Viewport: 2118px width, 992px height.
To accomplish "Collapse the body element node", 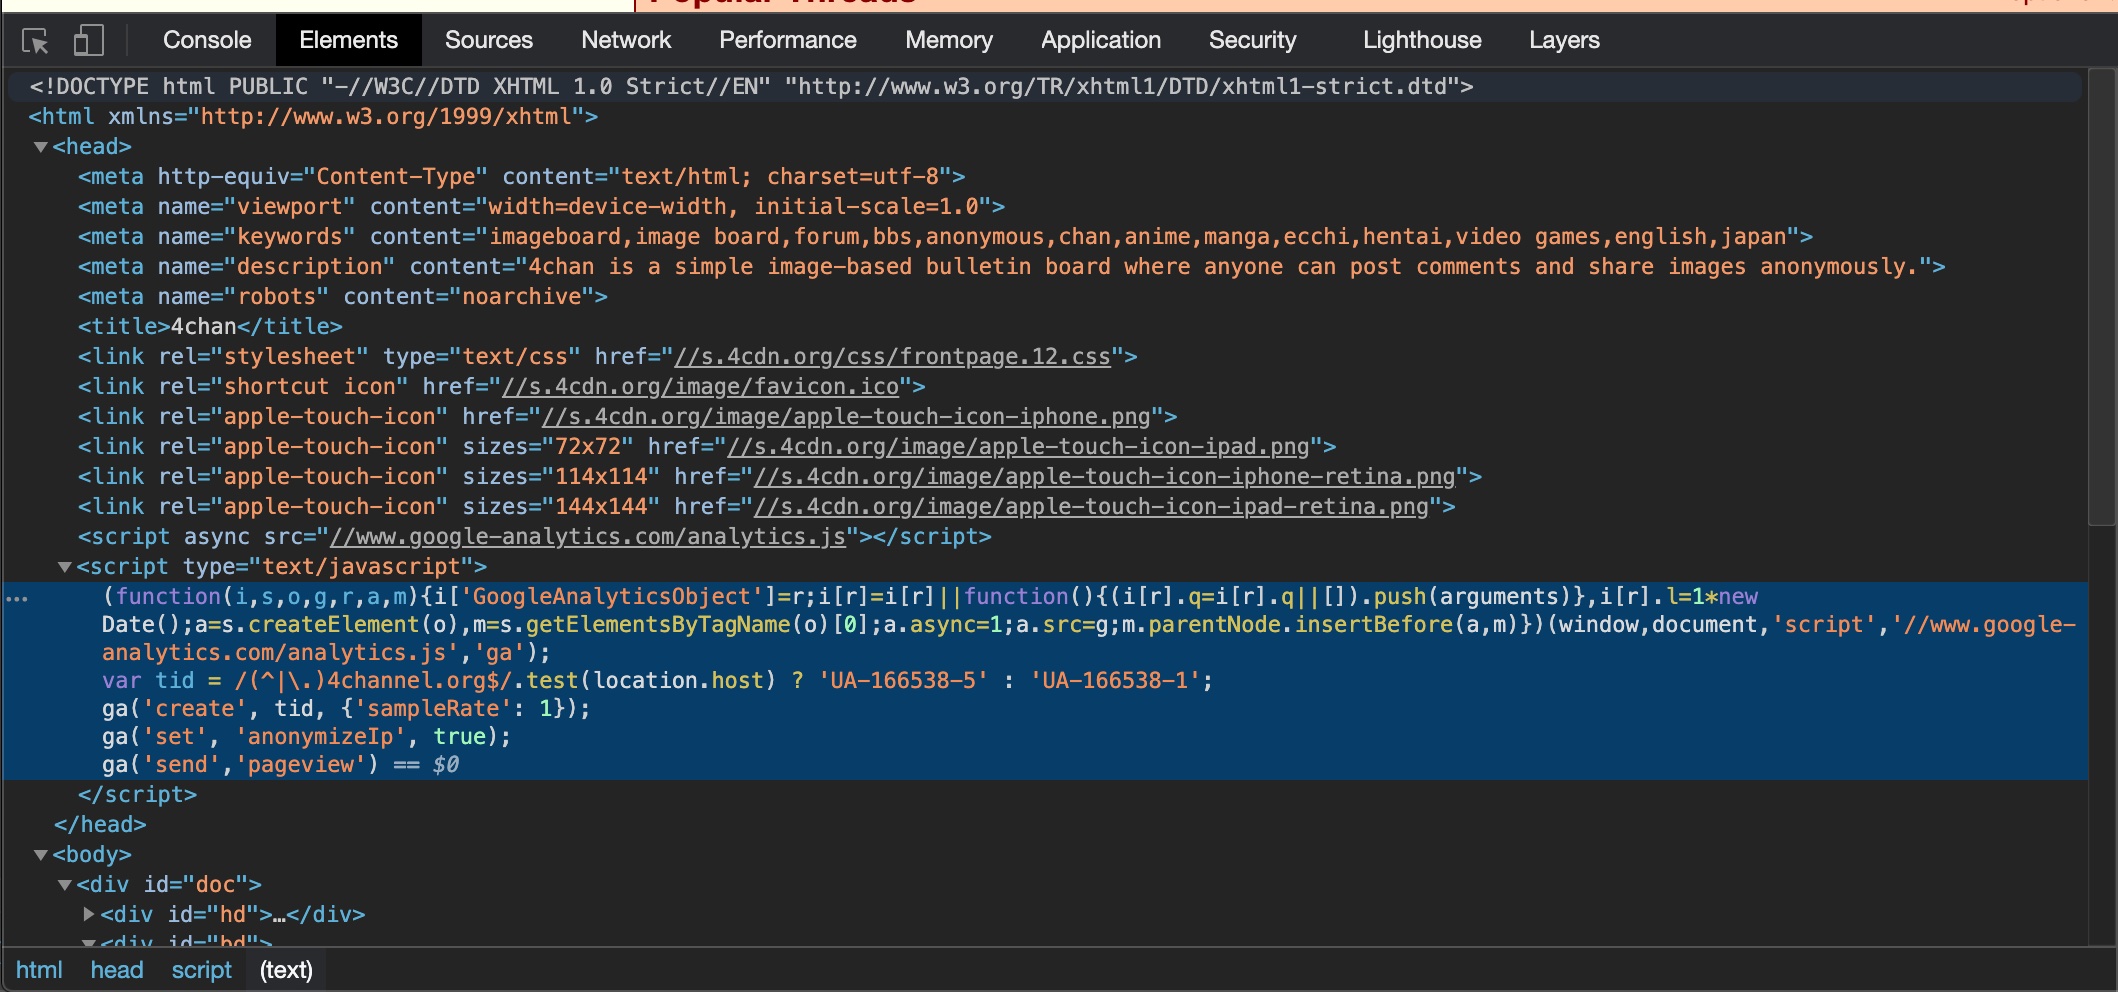I will (x=41, y=855).
